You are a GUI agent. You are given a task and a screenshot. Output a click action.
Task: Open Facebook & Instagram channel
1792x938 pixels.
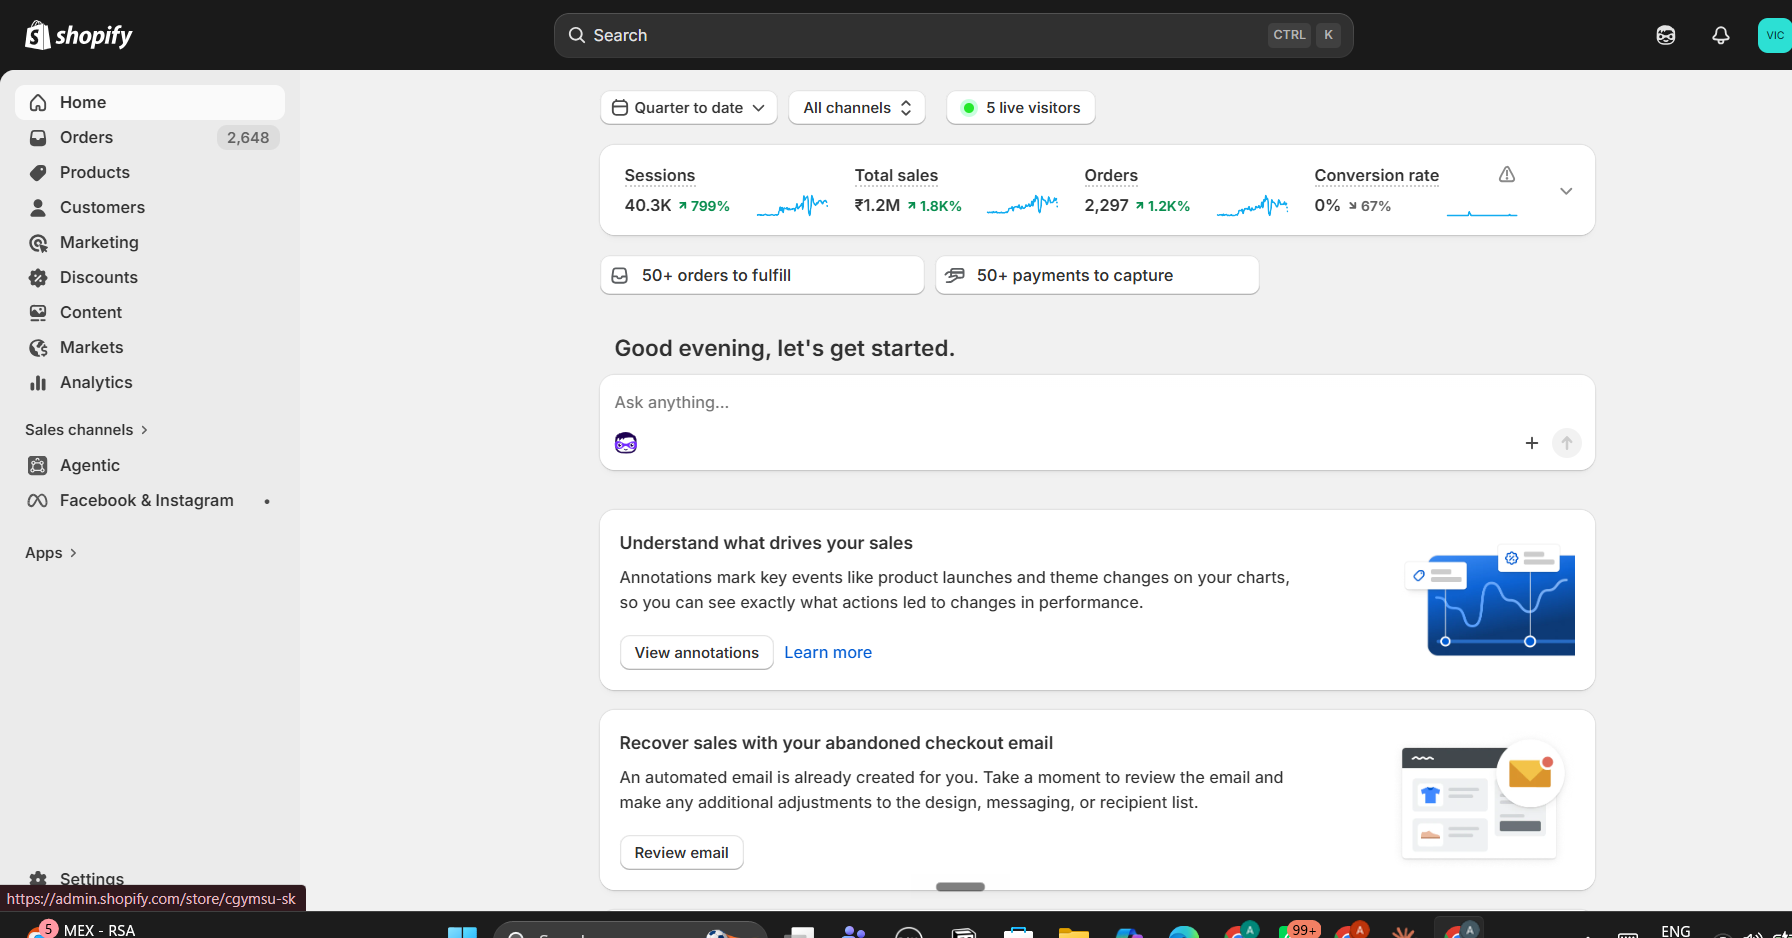[x=150, y=500]
